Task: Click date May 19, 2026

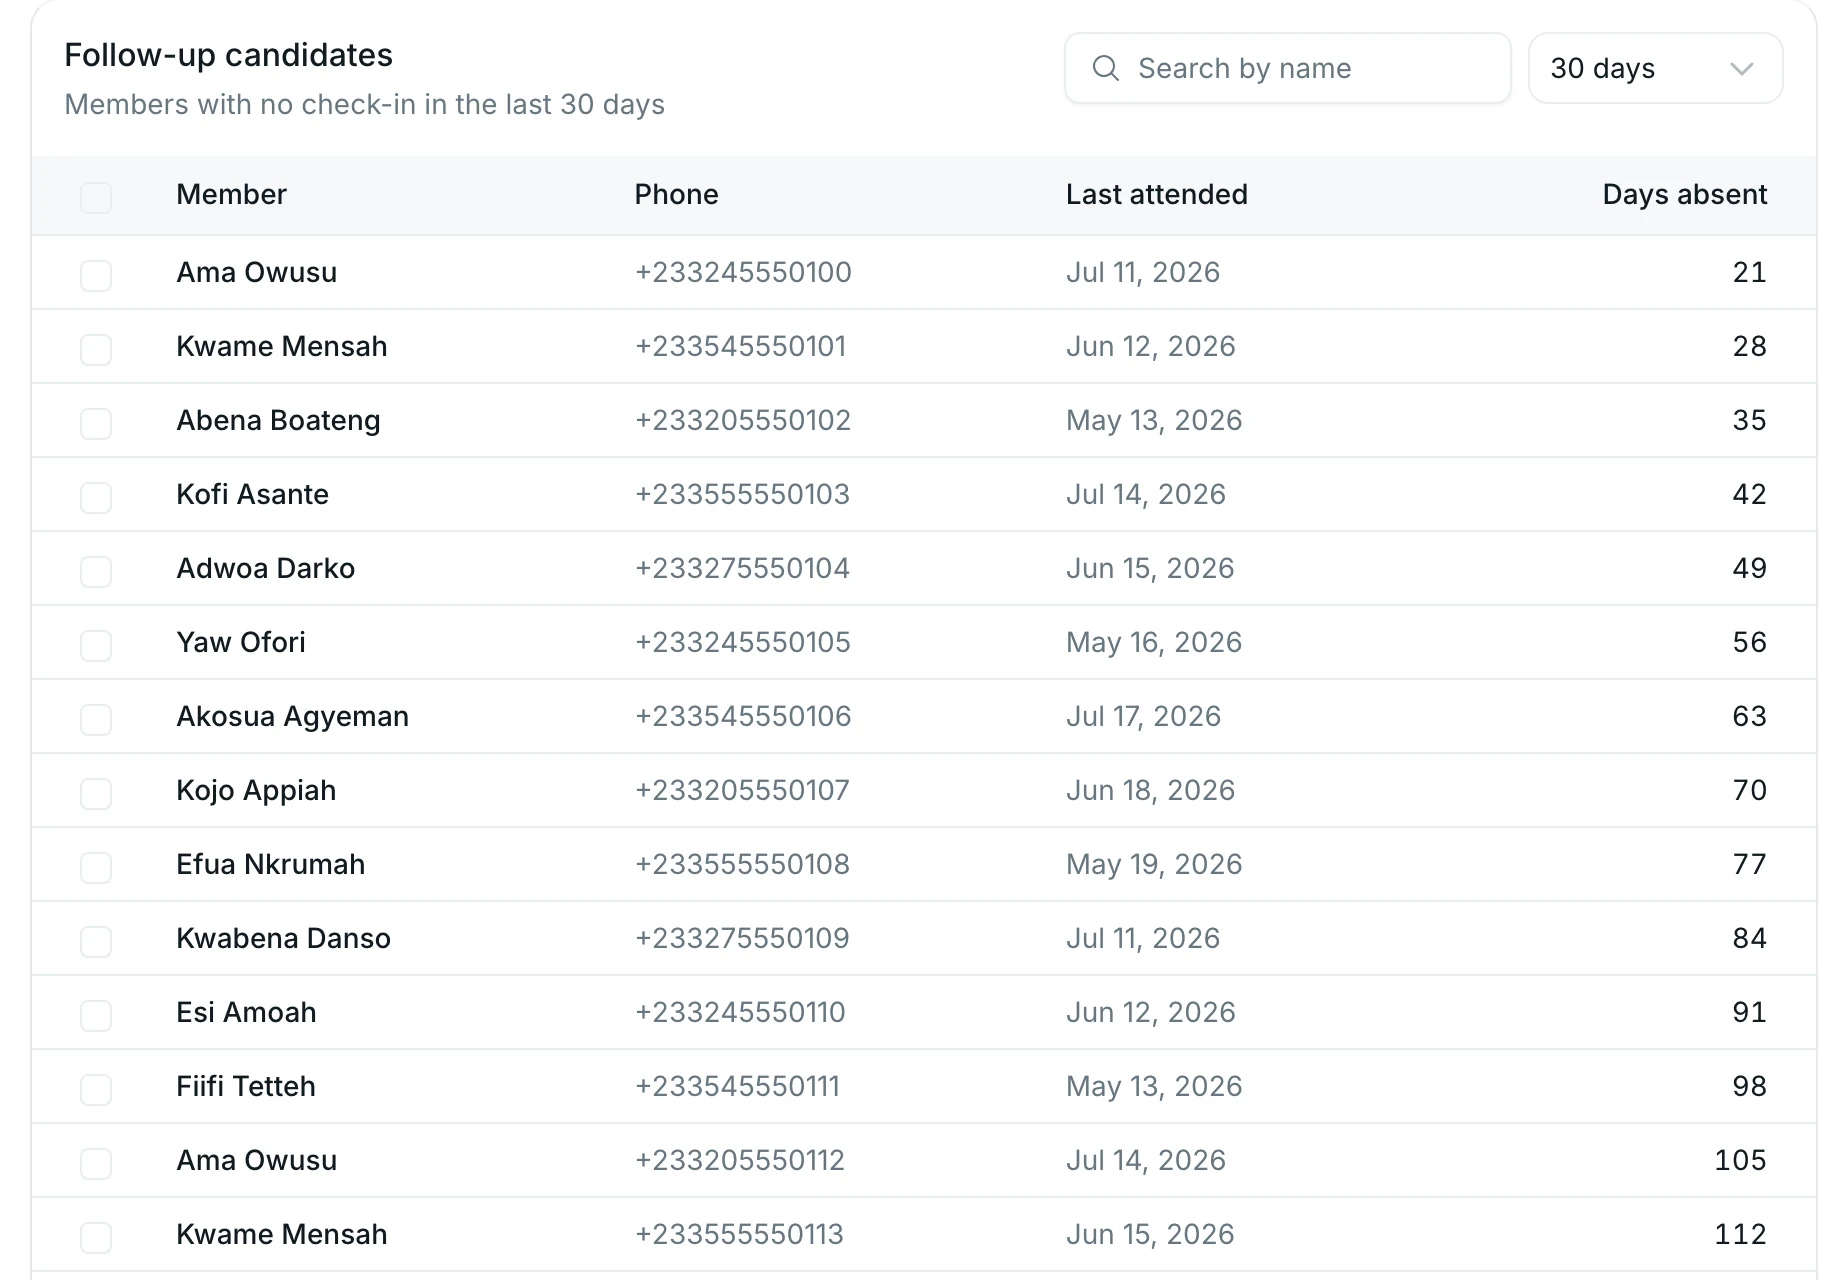Action: pos(1153,864)
